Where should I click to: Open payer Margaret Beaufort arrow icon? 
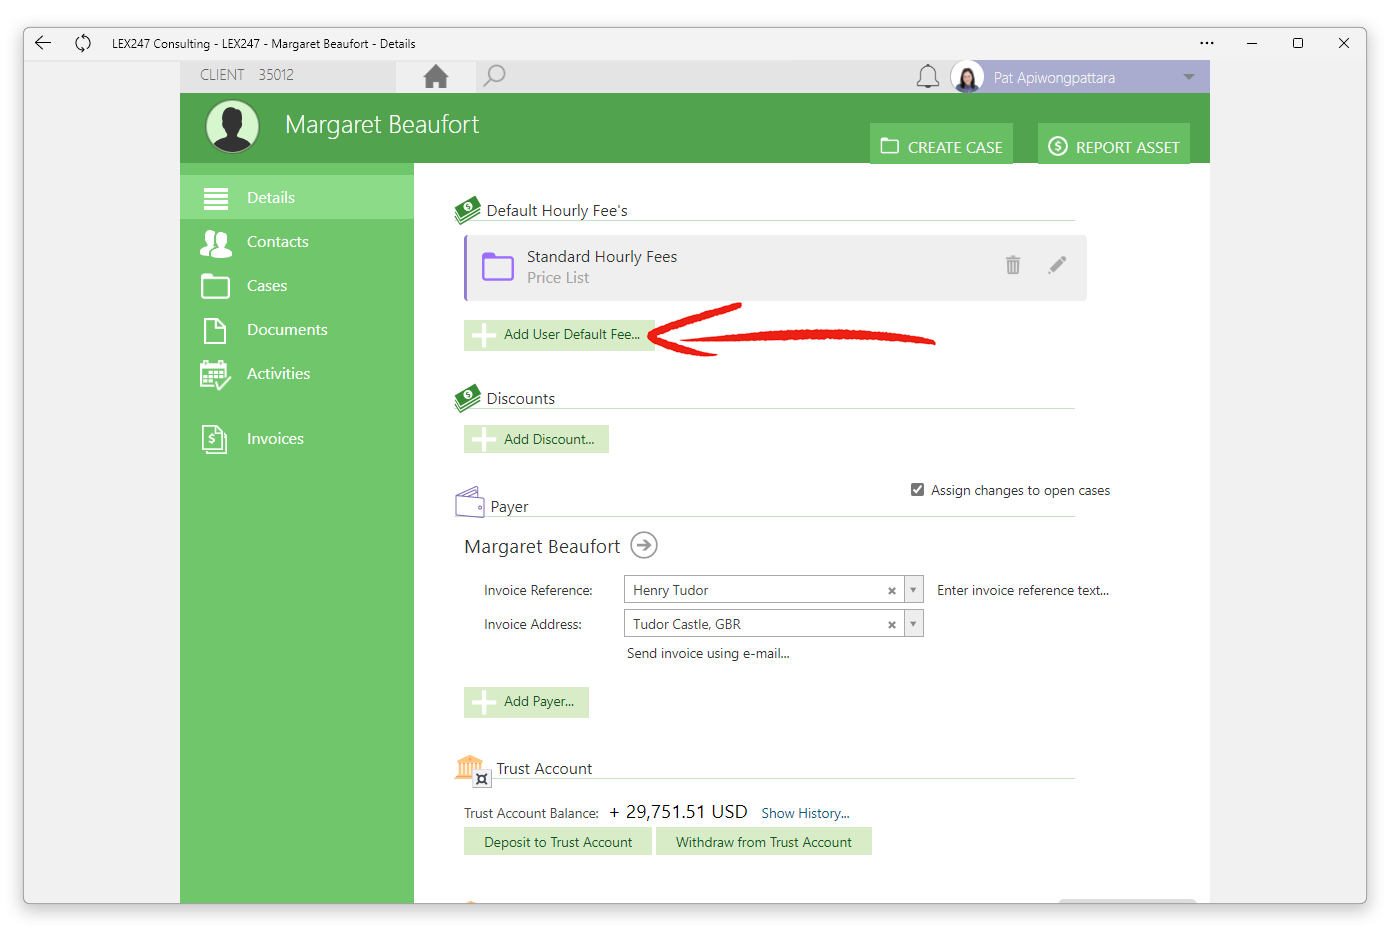[644, 545]
